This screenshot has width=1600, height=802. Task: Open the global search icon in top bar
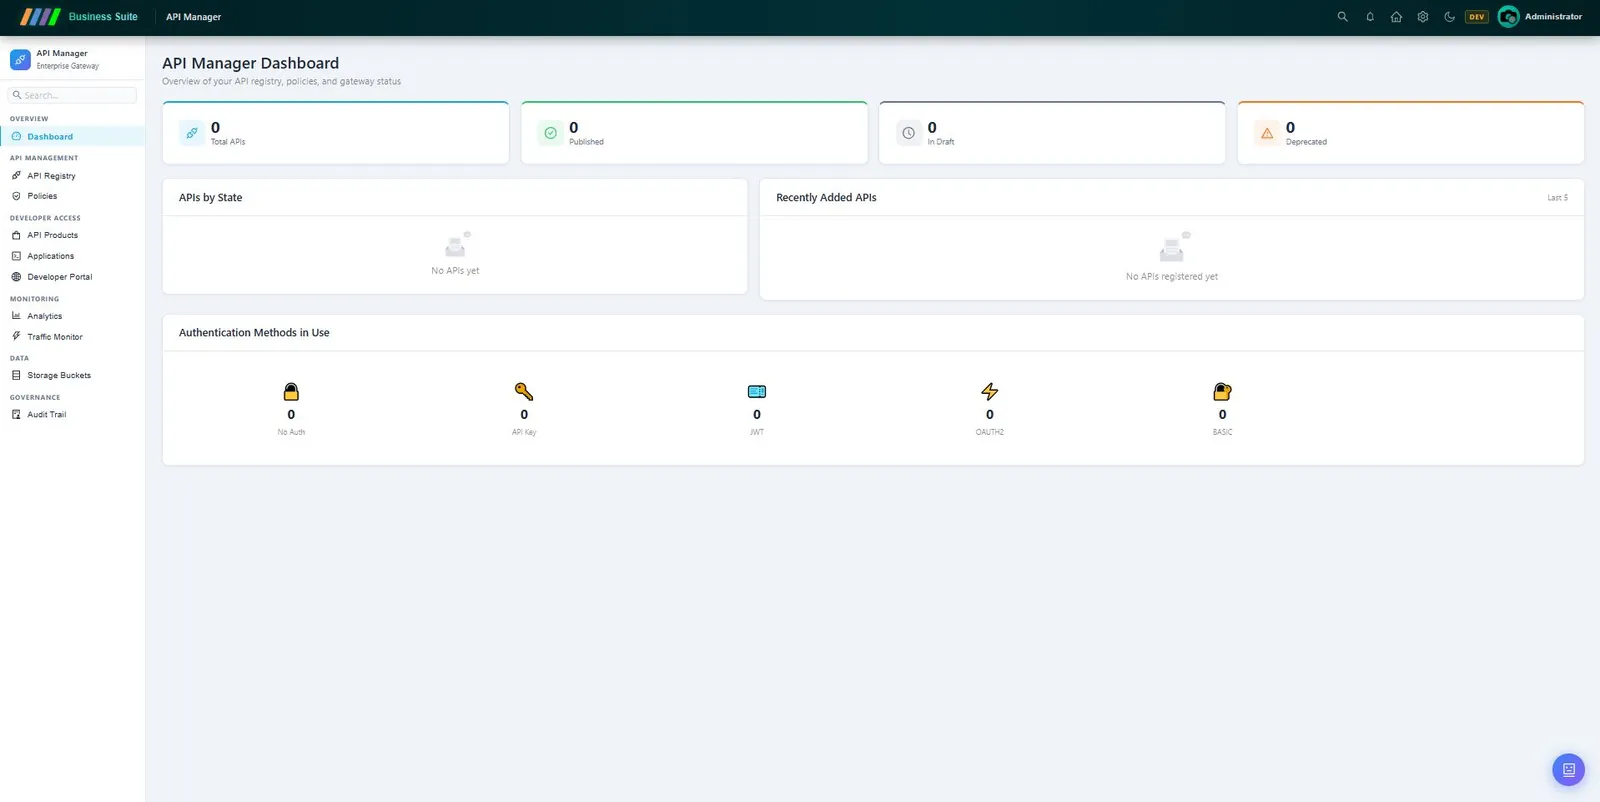click(x=1342, y=17)
